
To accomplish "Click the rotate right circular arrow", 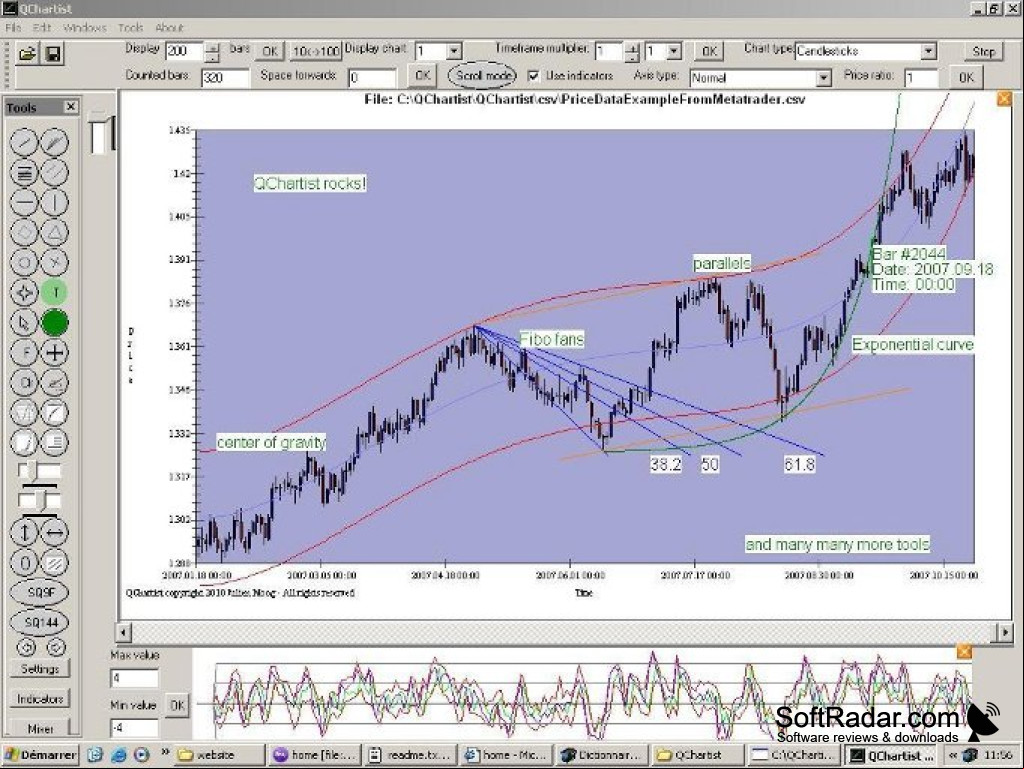I will point(56,648).
